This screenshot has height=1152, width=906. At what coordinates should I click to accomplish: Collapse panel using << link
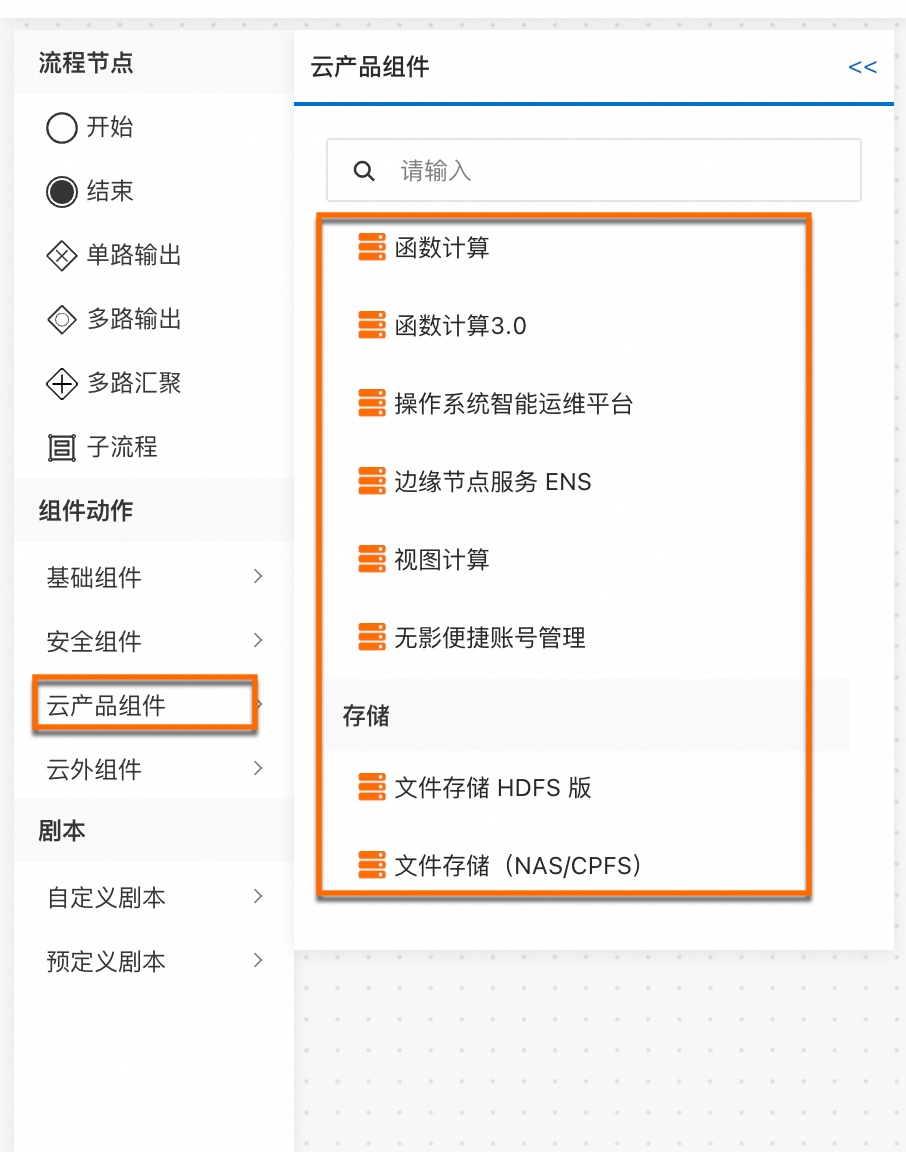pyautogui.click(x=862, y=67)
